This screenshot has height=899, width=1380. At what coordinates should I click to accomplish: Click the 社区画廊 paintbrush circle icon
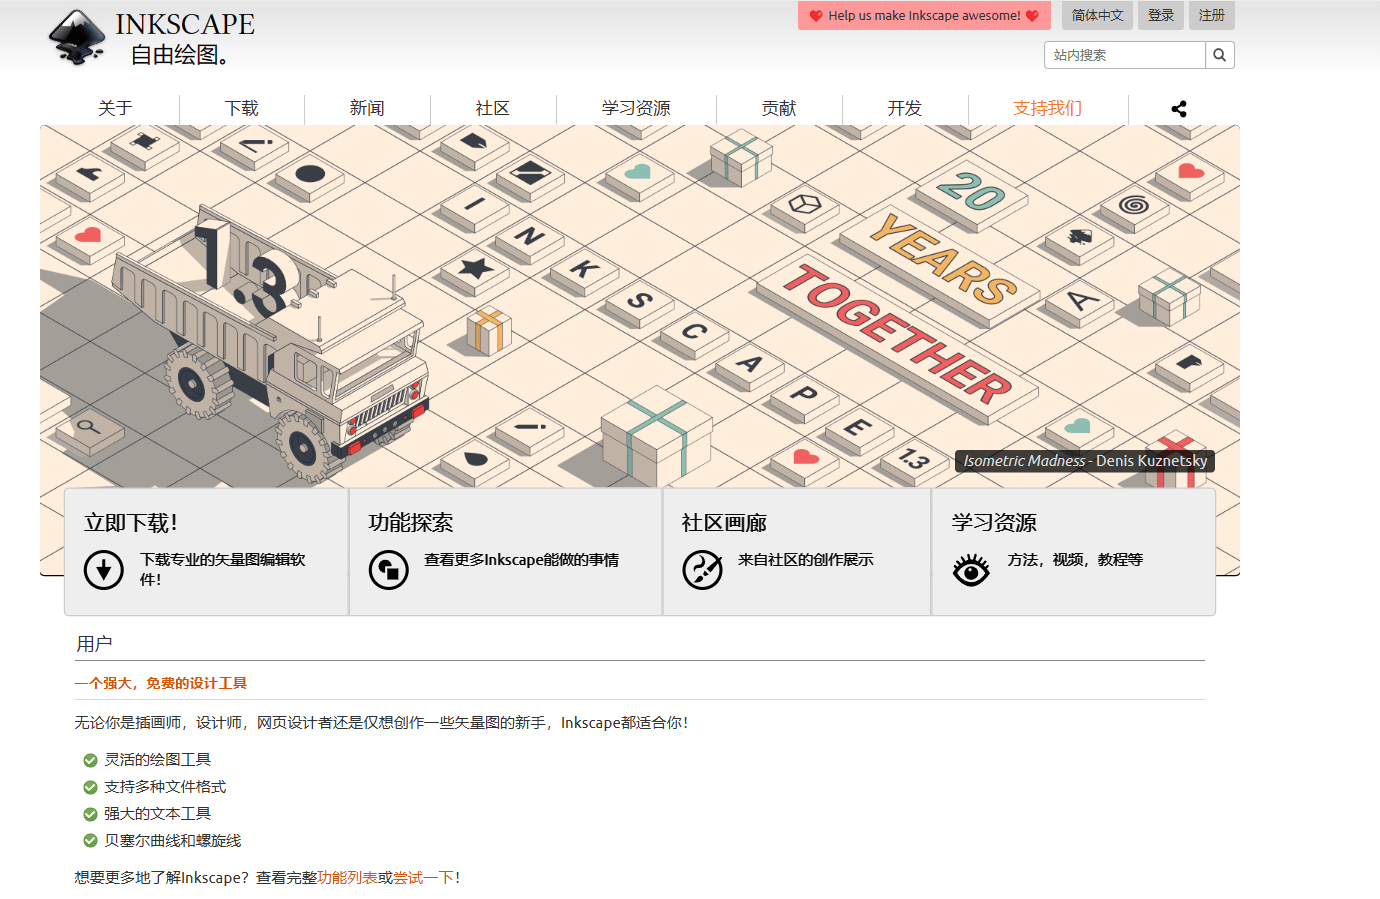tap(703, 570)
